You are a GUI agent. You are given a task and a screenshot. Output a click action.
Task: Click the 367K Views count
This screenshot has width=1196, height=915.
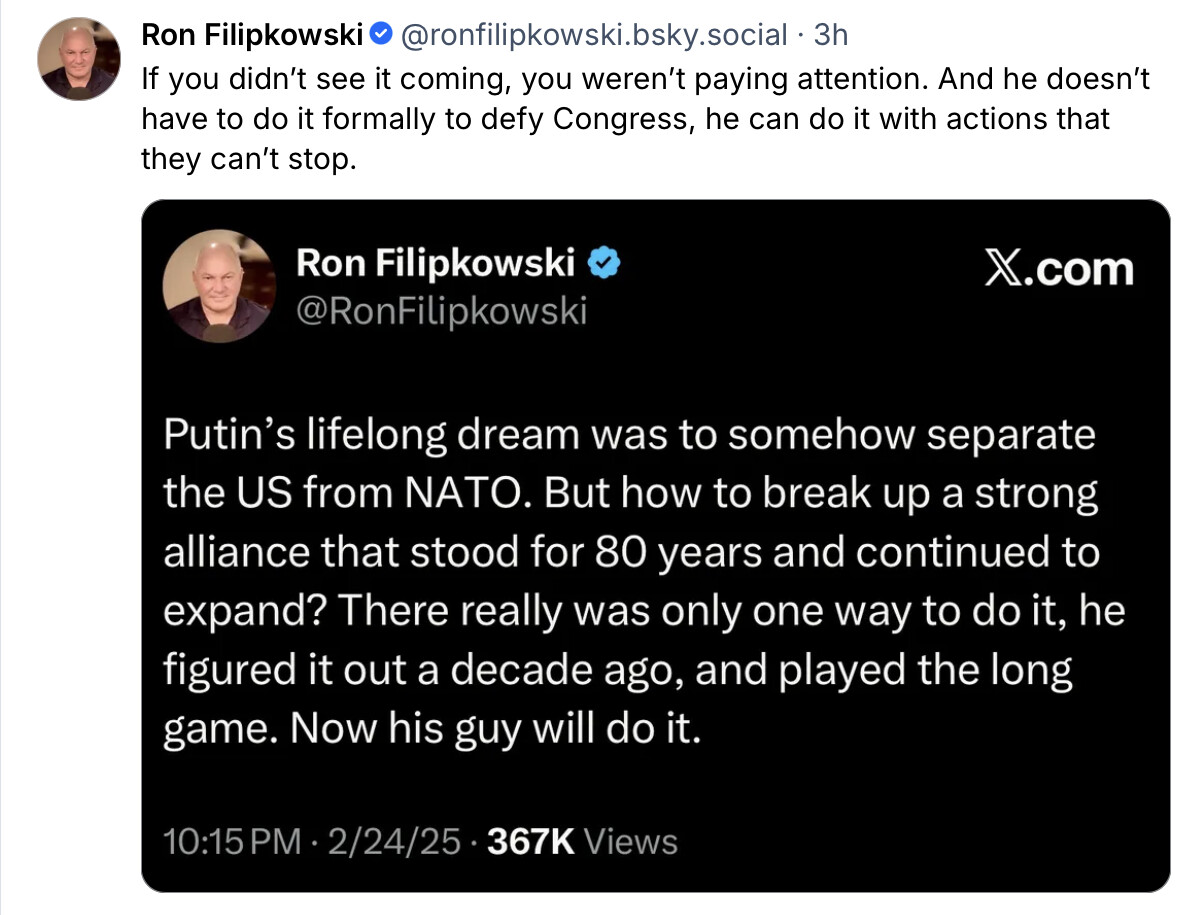582,842
